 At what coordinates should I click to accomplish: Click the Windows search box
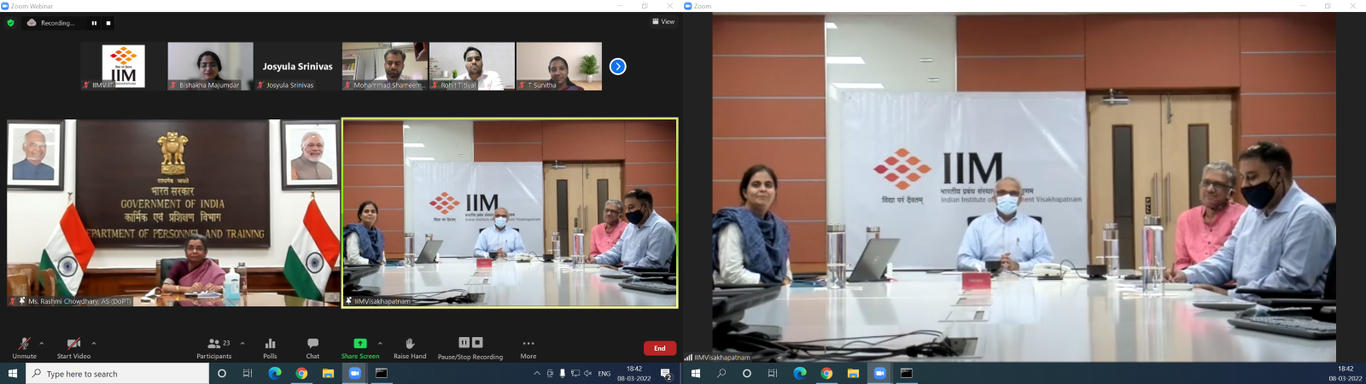click(x=117, y=374)
